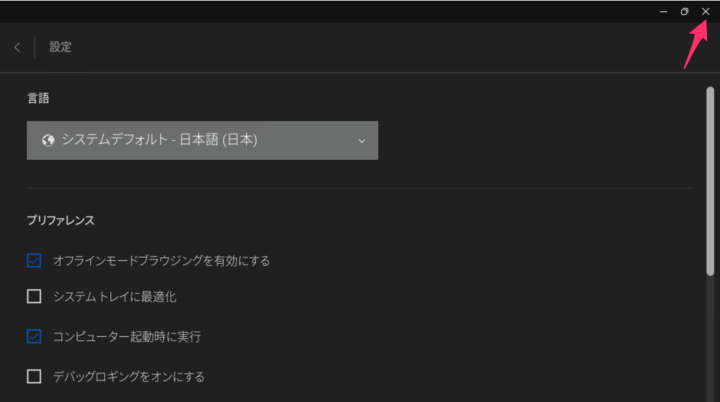Open the システムデフォルト - 日本語 language combo box
Viewport: 720px width, 402px height.
(202, 141)
